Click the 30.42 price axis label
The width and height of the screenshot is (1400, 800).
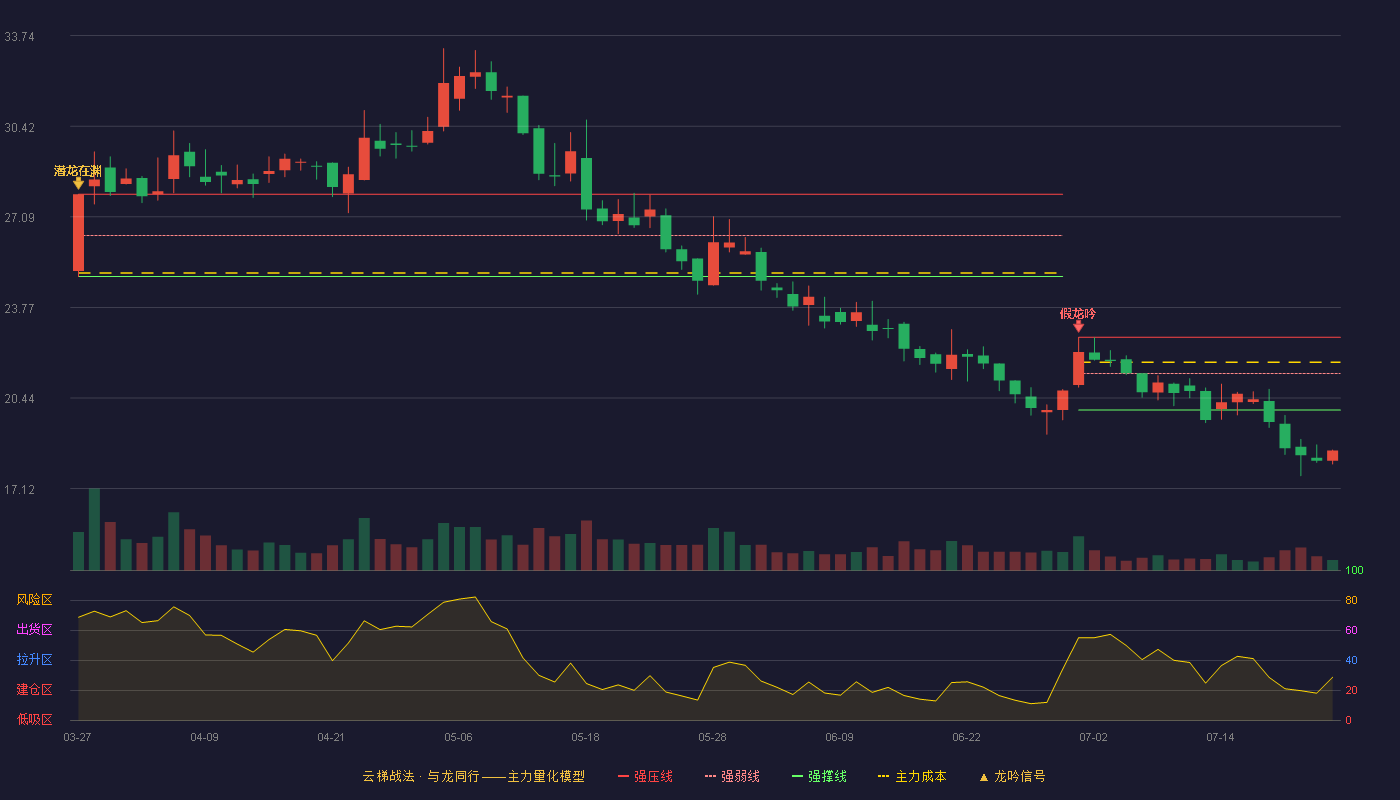point(19,128)
